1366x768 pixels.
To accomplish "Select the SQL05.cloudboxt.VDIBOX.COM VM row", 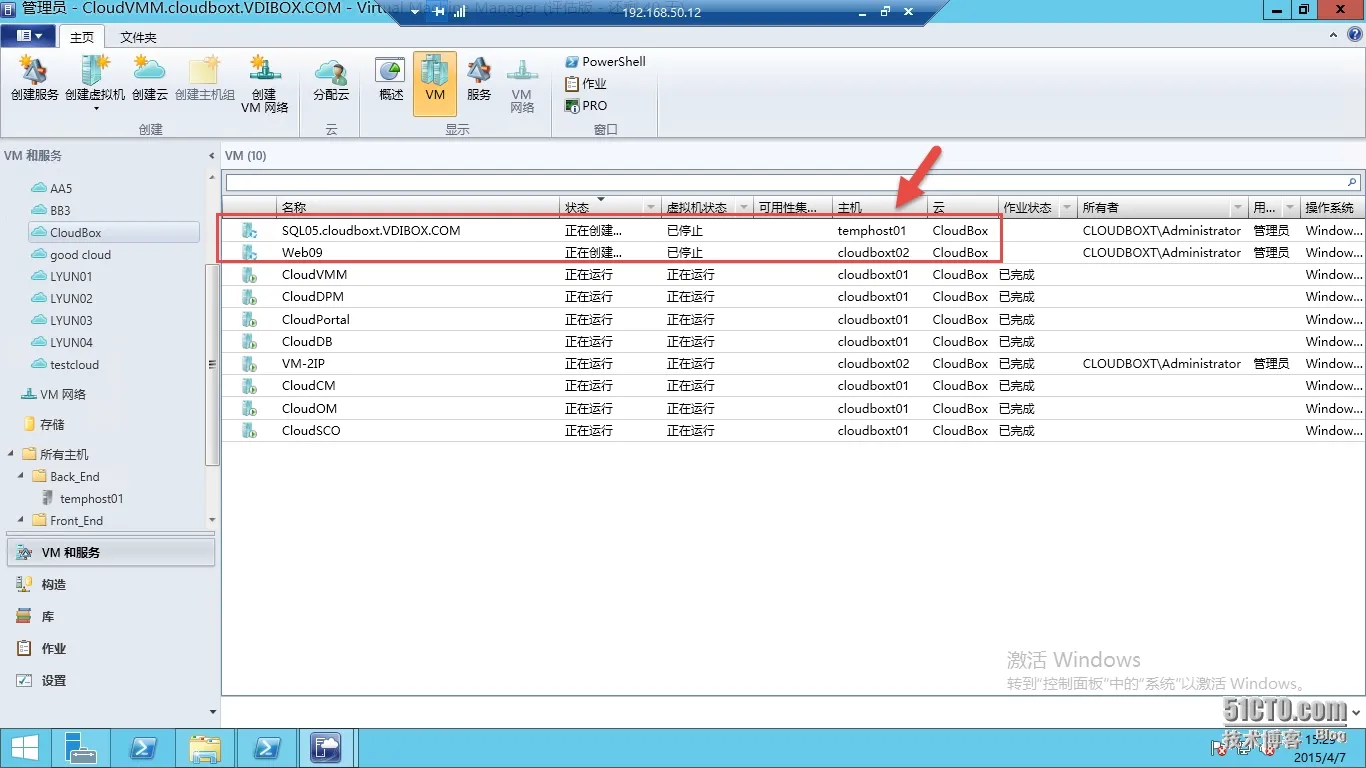I will pos(793,230).
